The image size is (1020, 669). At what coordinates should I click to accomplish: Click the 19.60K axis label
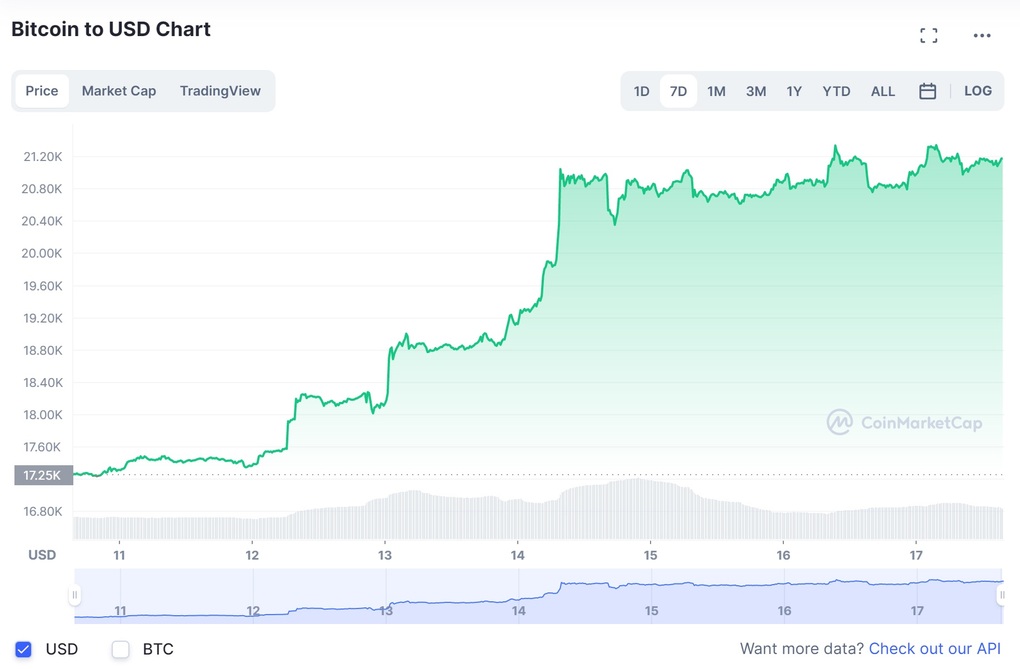tap(43, 286)
